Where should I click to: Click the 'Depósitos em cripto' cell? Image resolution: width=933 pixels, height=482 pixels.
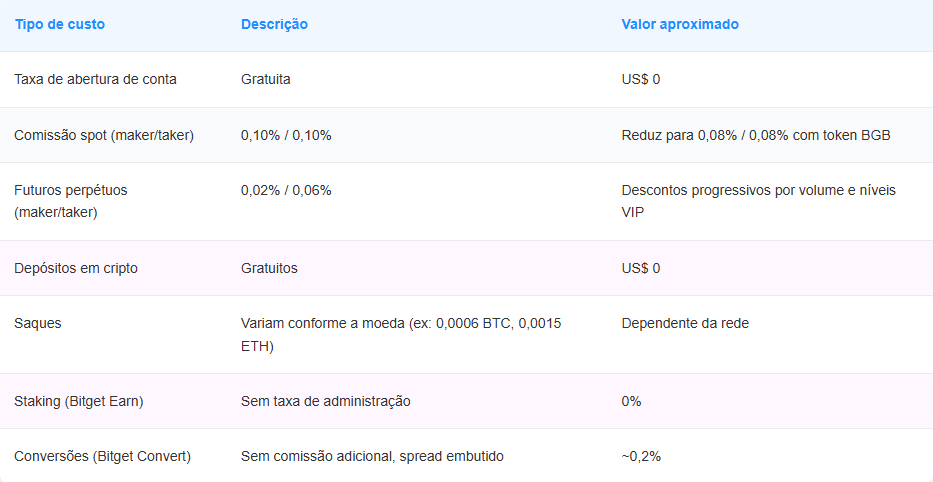pyautogui.click(x=76, y=268)
